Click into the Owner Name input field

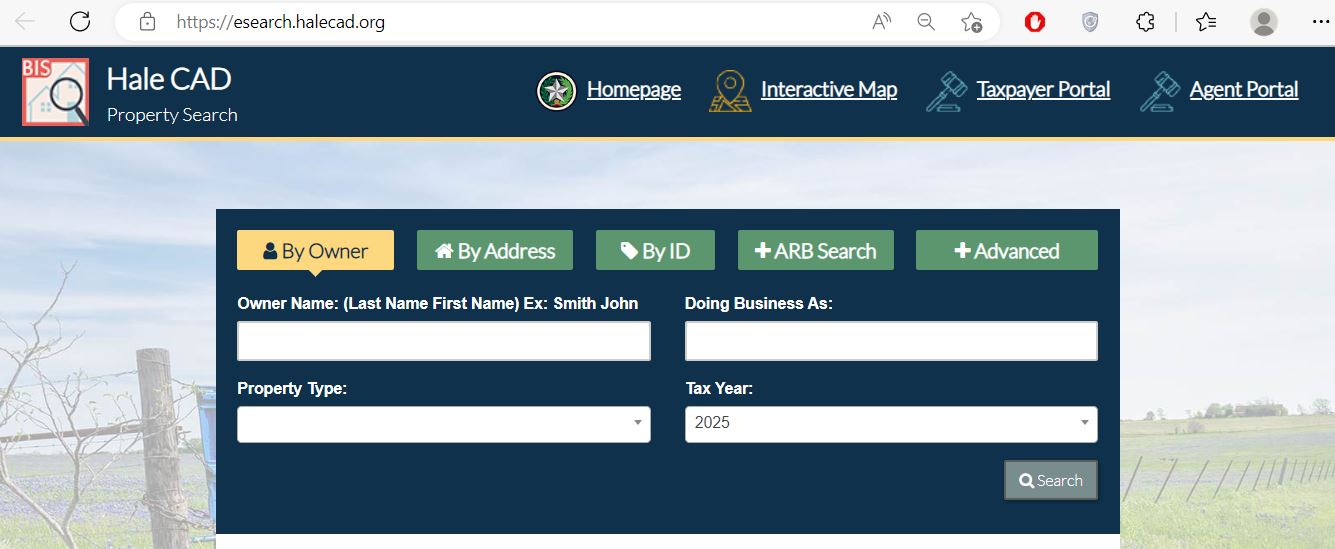tap(443, 341)
